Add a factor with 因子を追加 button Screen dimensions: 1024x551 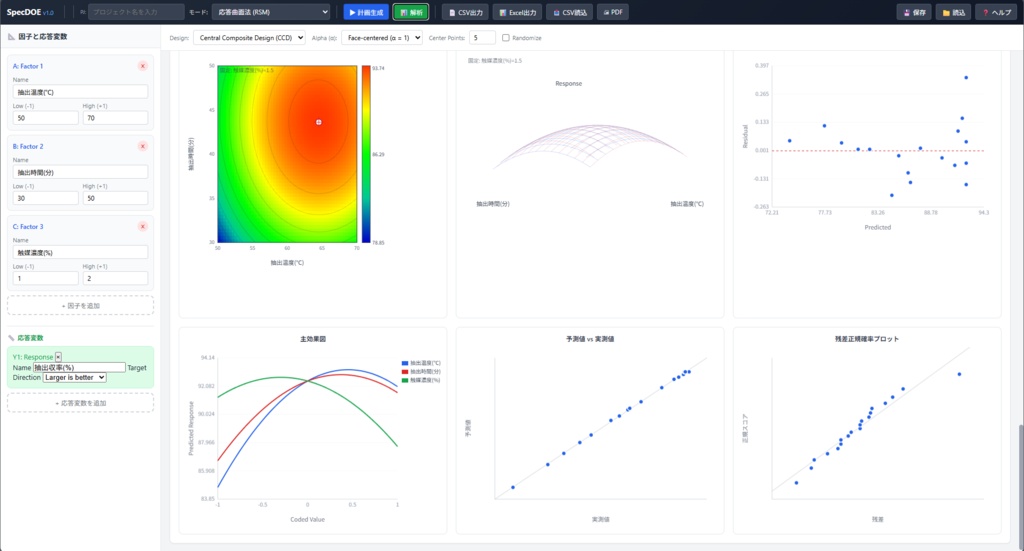pos(80,306)
